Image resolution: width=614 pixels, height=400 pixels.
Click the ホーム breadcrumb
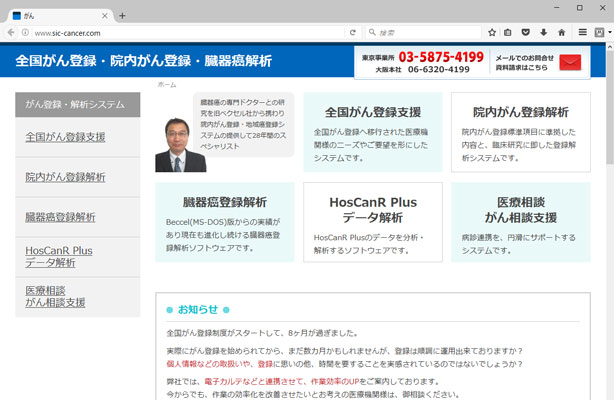point(167,85)
